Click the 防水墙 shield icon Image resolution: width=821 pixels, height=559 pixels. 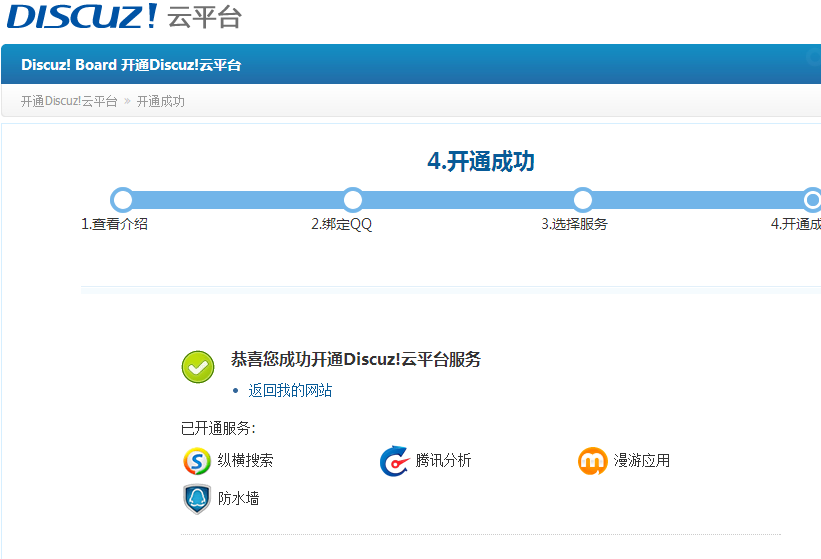pyautogui.click(x=197, y=499)
